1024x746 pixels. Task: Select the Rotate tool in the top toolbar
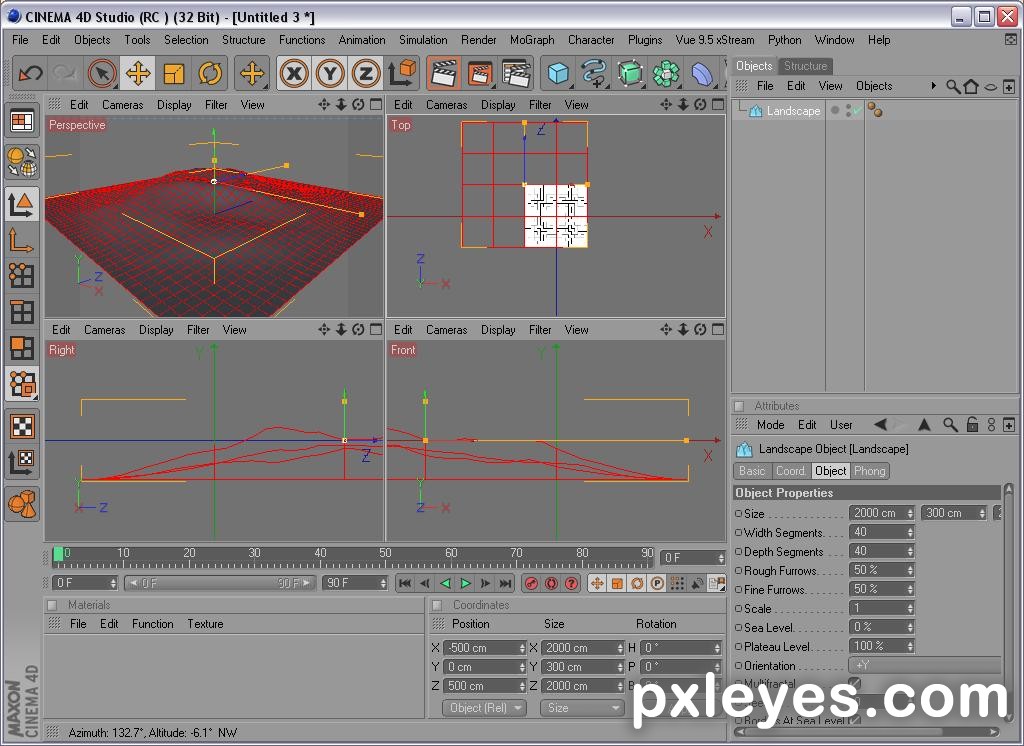(210, 73)
